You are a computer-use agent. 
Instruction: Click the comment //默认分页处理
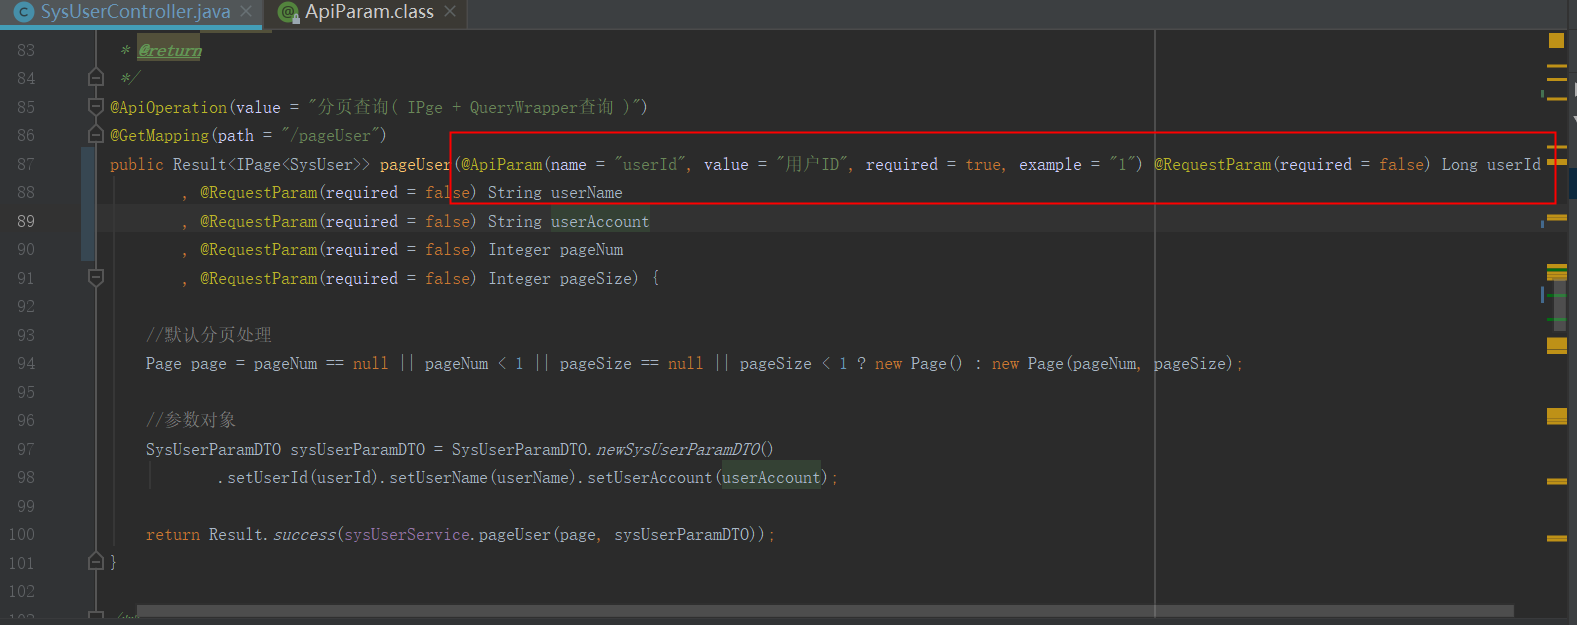pos(209,334)
